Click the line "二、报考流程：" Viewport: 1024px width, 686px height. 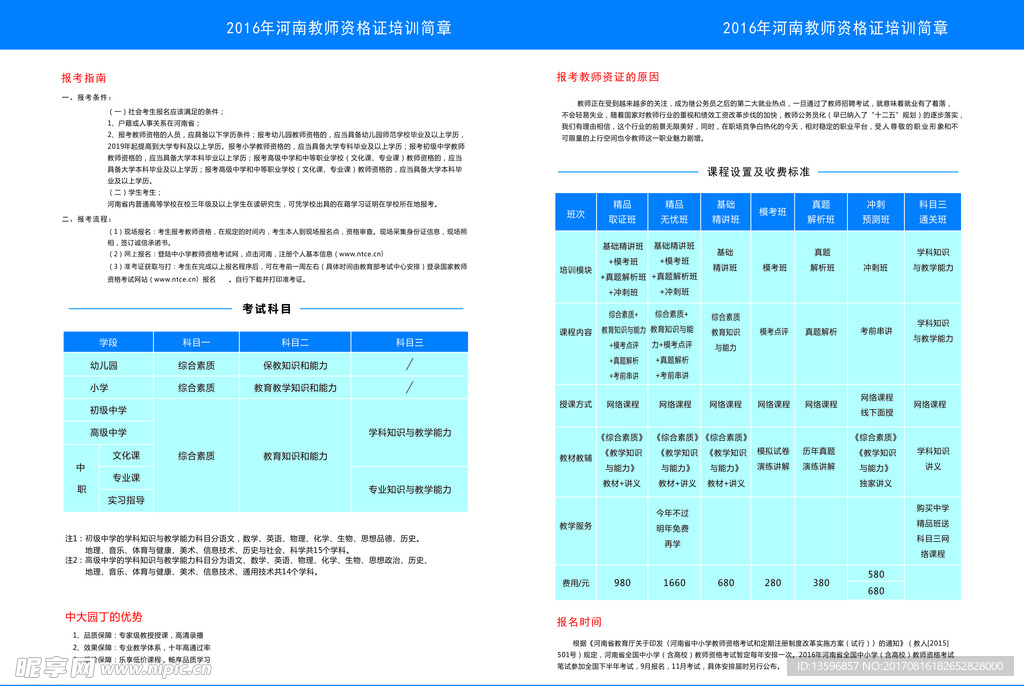[87, 219]
